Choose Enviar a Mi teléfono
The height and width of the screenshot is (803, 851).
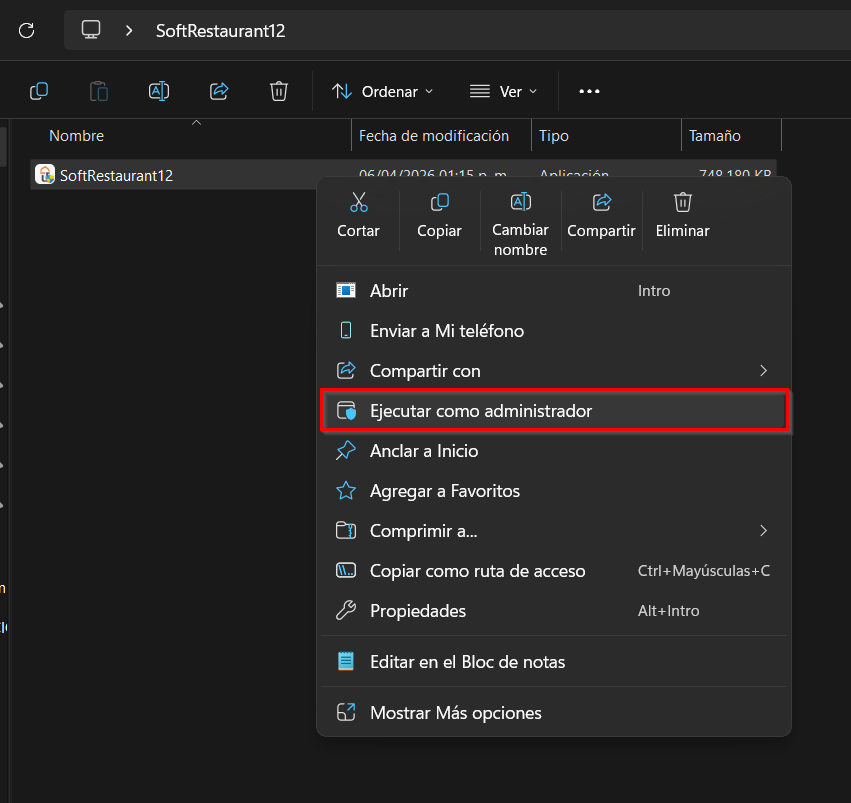coord(554,331)
